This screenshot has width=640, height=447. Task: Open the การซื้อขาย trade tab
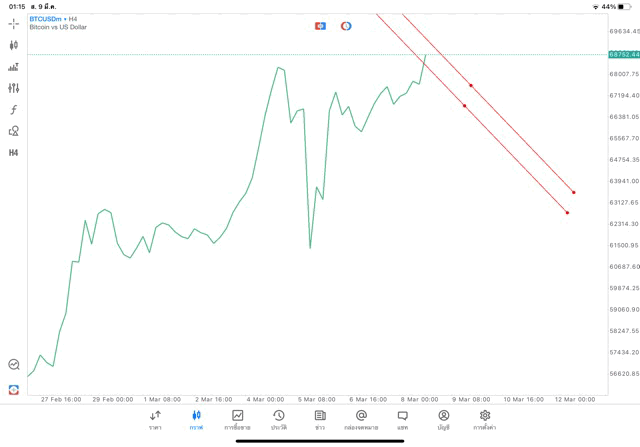click(237, 420)
